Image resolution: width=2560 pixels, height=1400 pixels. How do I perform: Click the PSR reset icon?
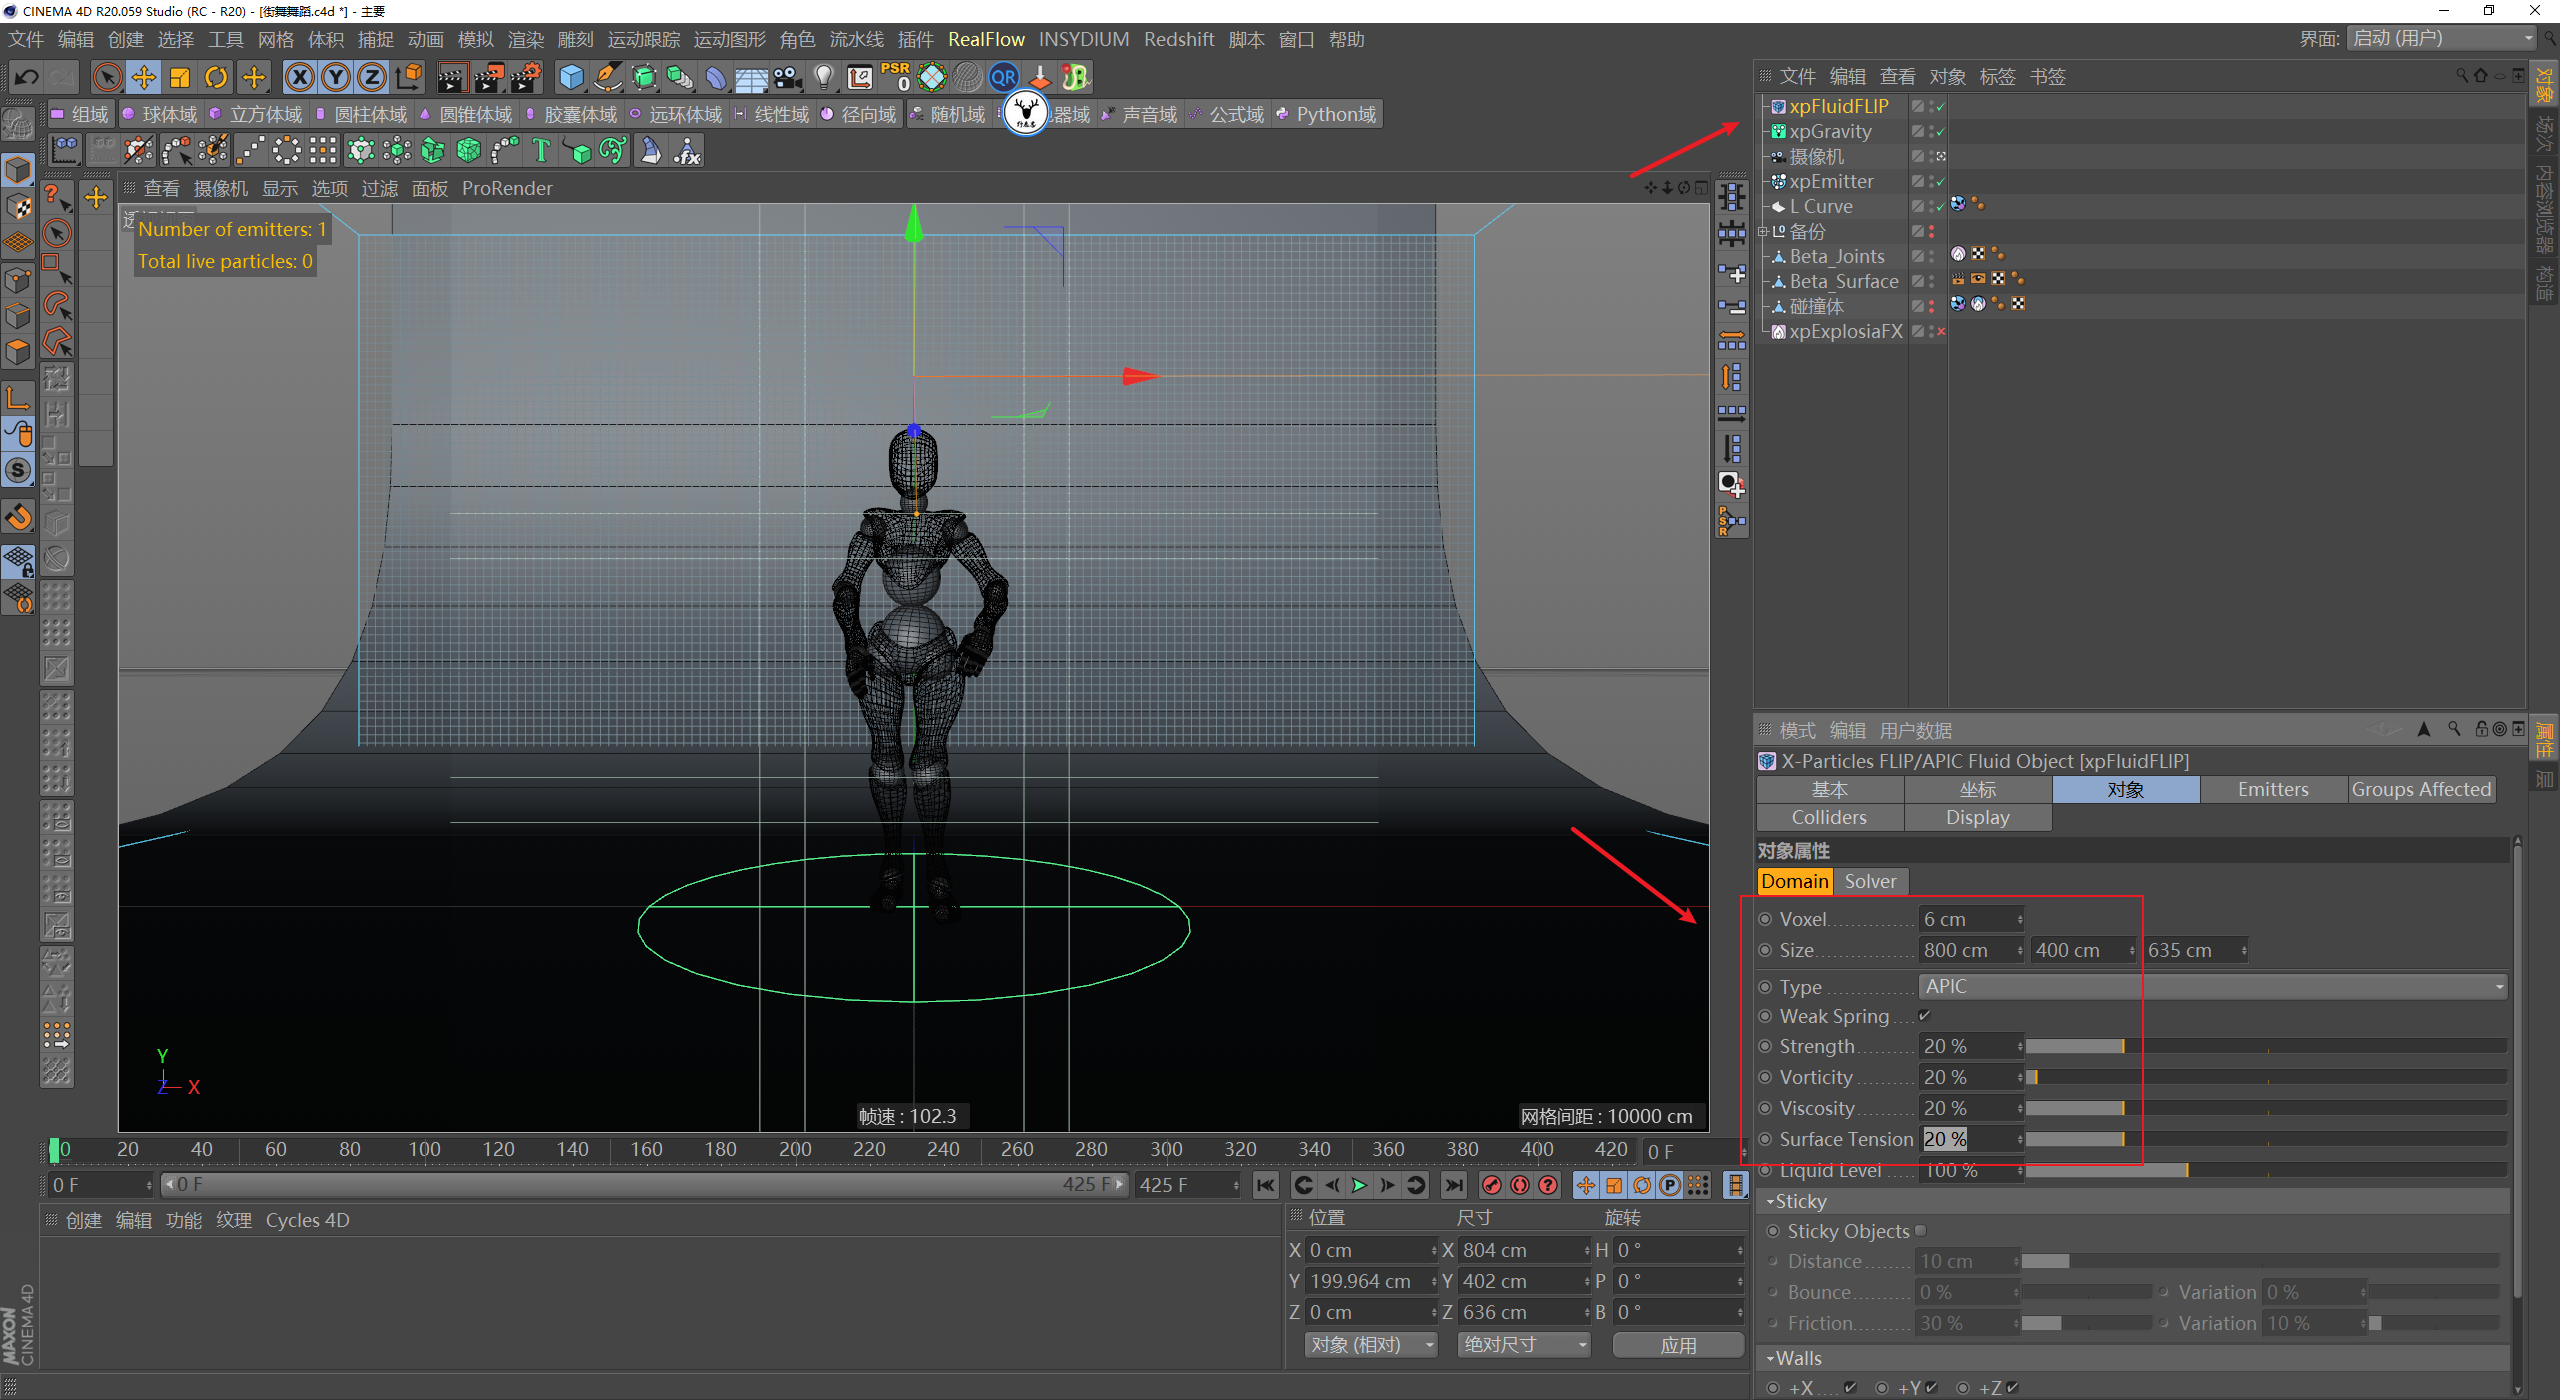click(x=895, y=77)
